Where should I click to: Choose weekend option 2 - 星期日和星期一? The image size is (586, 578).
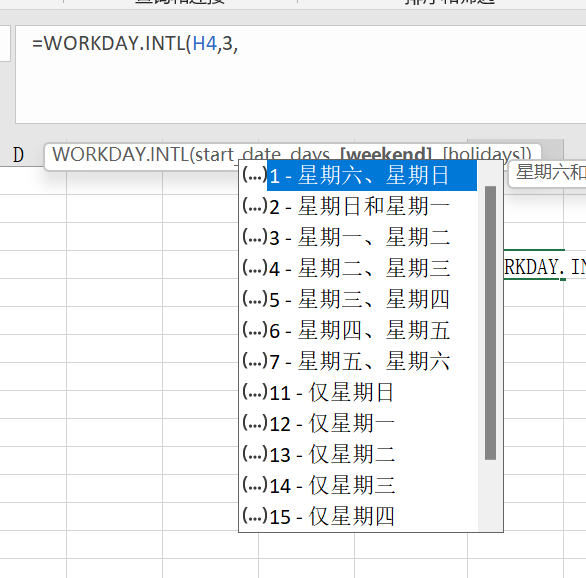[359, 206]
